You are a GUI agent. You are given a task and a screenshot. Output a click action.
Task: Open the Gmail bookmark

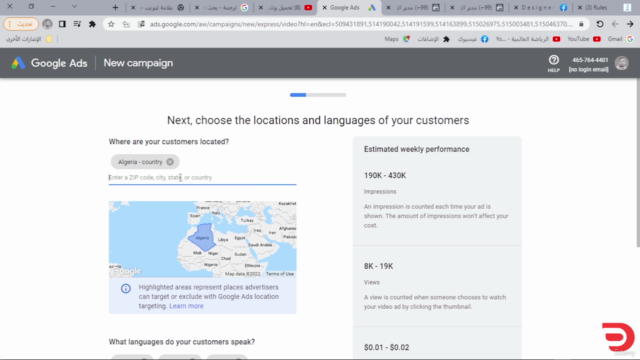coord(620,39)
